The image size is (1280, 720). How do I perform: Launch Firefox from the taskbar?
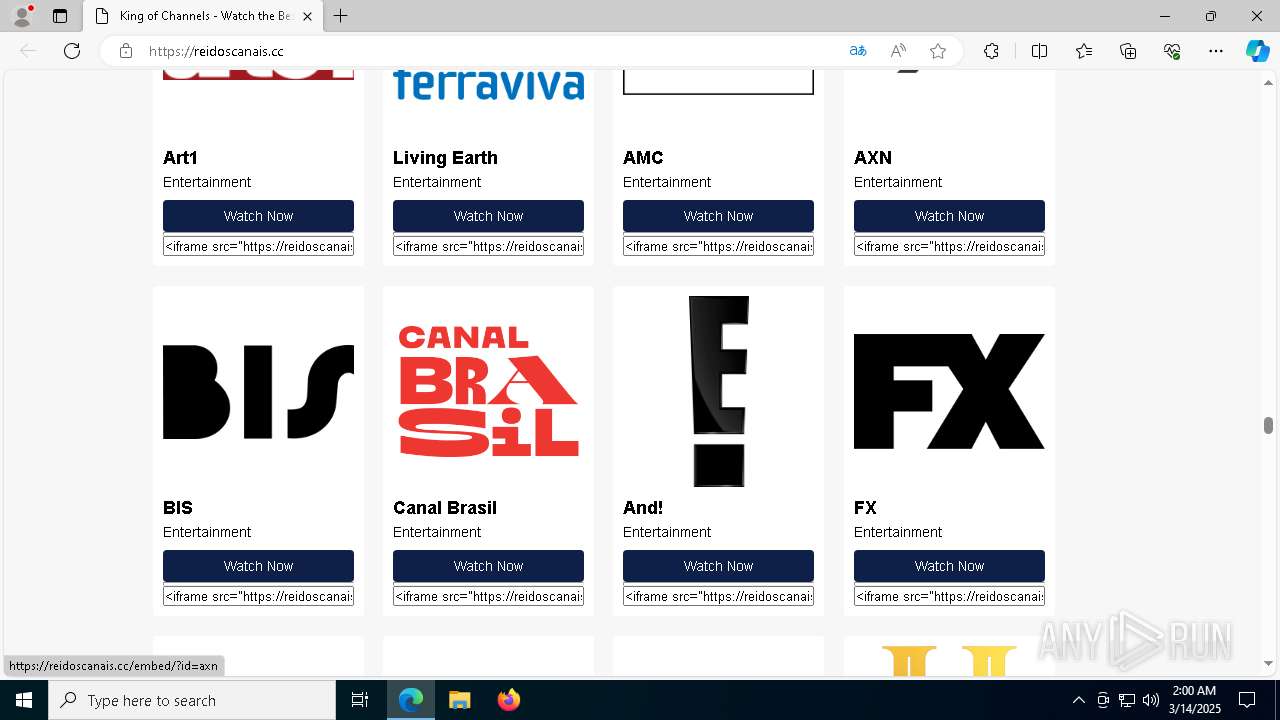tap(508, 700)
